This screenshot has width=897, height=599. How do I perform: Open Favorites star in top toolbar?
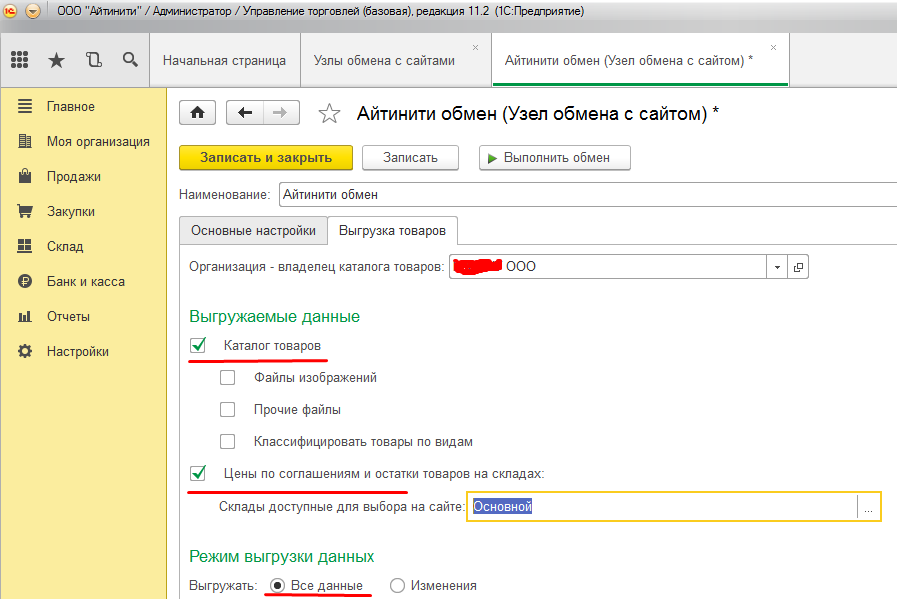56,59
